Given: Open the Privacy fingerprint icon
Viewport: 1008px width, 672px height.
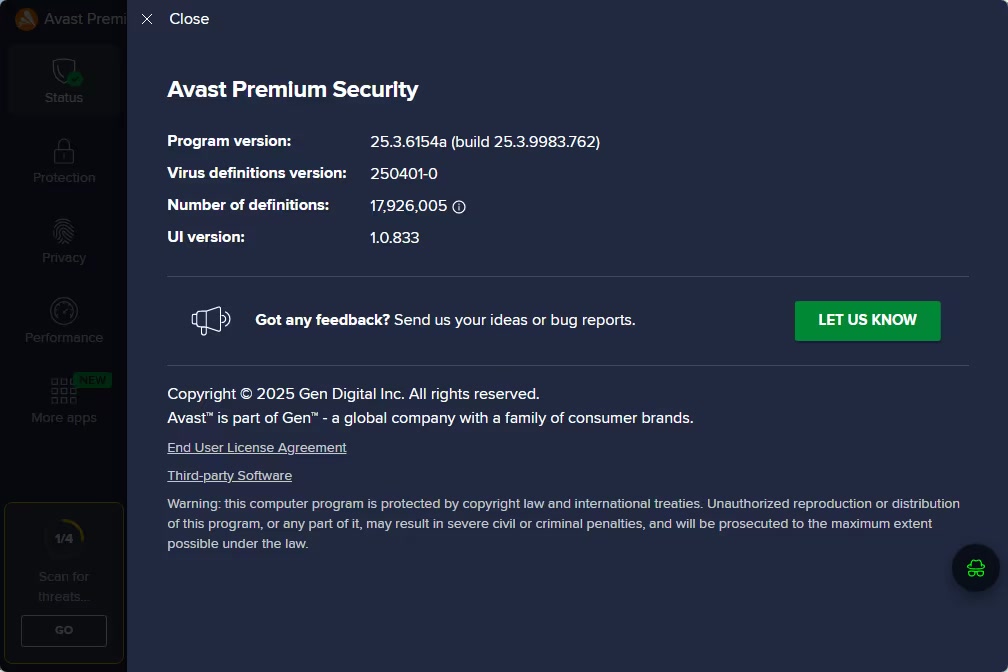Looking at the screenshot, I should pyautogui.click(x=64, y=232).
